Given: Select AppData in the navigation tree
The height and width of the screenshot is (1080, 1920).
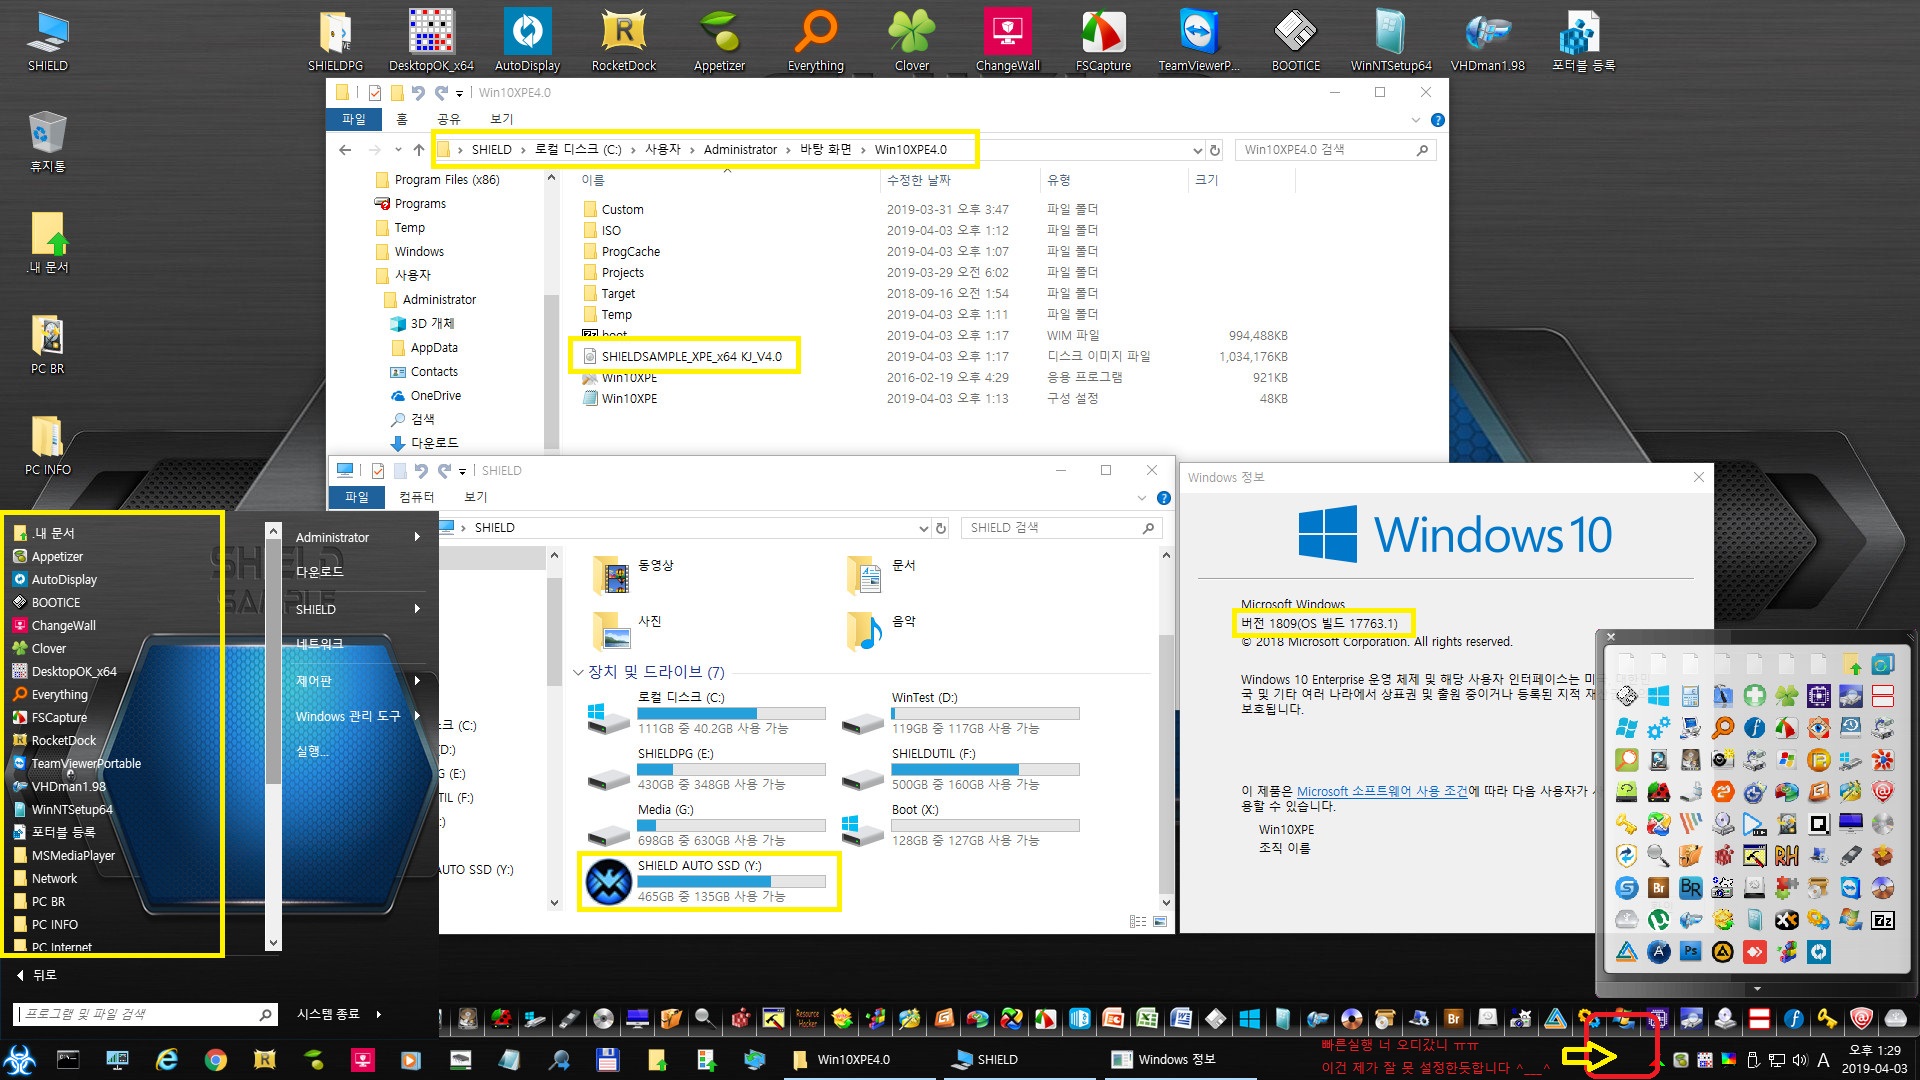Looking at the screenshot, I should pyautogui.click(x=434, y=348).
